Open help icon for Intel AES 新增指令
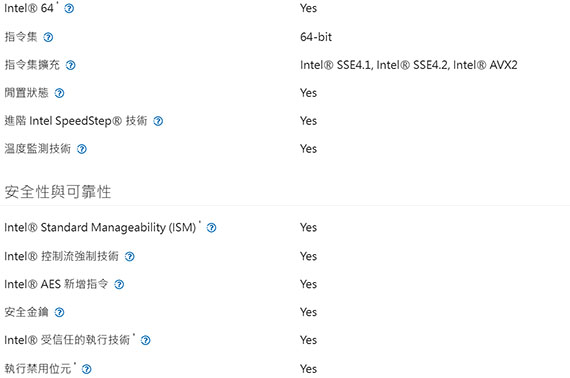570x378 pixels. click(x=119, y=285)
